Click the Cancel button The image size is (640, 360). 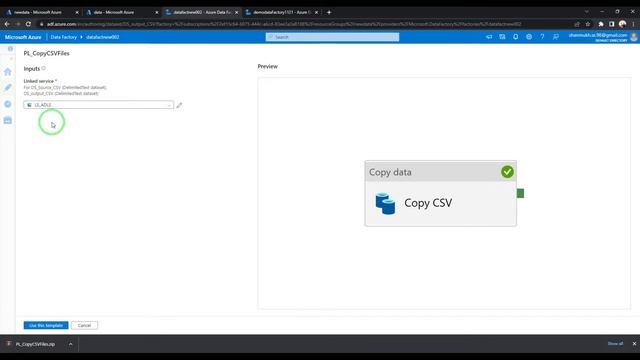click(x=84, y=325)
